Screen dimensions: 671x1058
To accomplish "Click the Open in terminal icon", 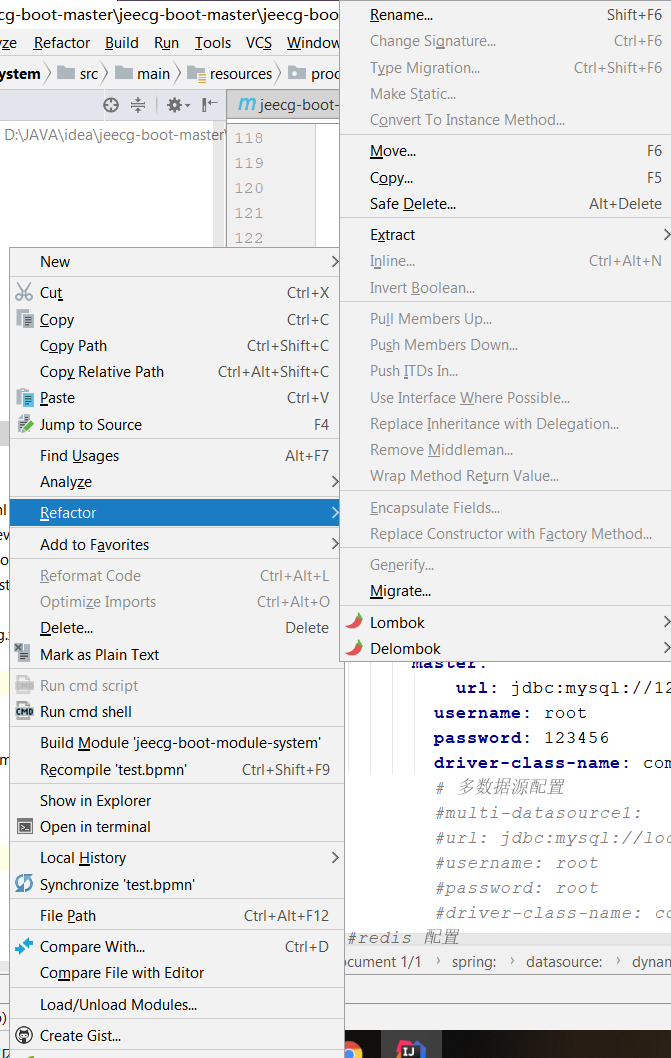I will tap(24, 827).
